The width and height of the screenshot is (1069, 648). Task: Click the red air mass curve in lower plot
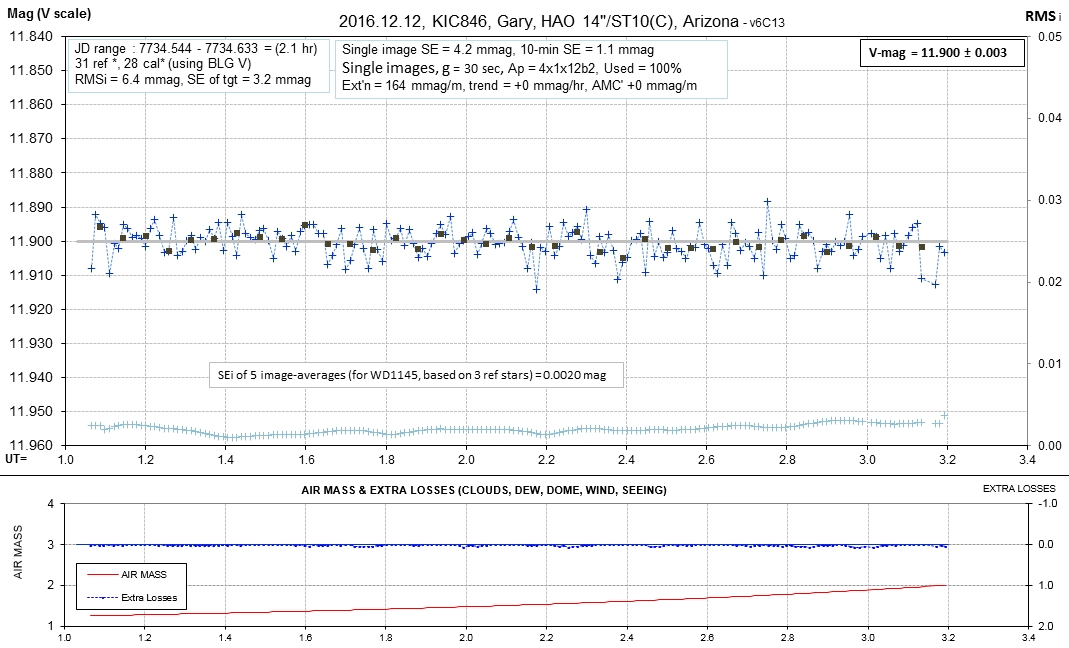coord(600,602)
